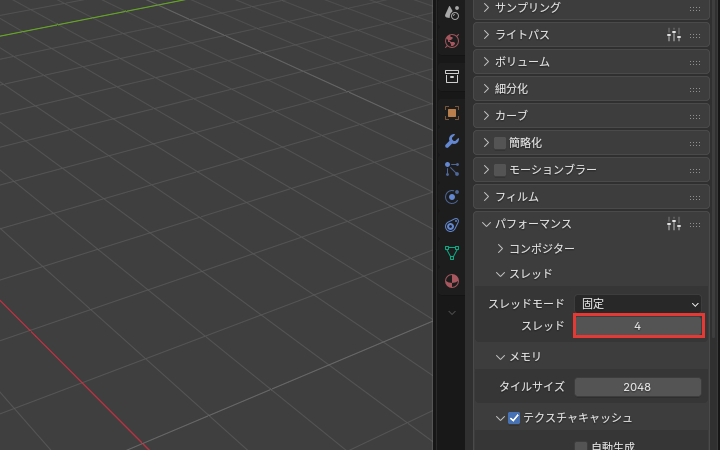Expand the ボリューム panel
The width and height of the screenshot is (720, 450).
coord(486,62)
